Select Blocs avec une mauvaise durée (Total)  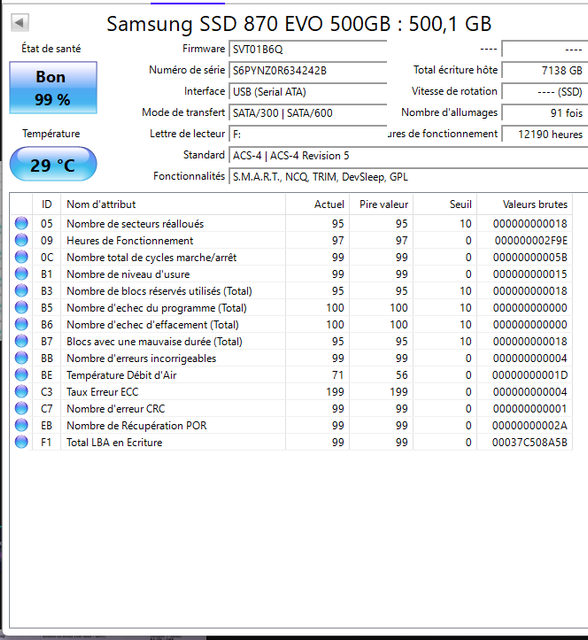tap(154, 341)
